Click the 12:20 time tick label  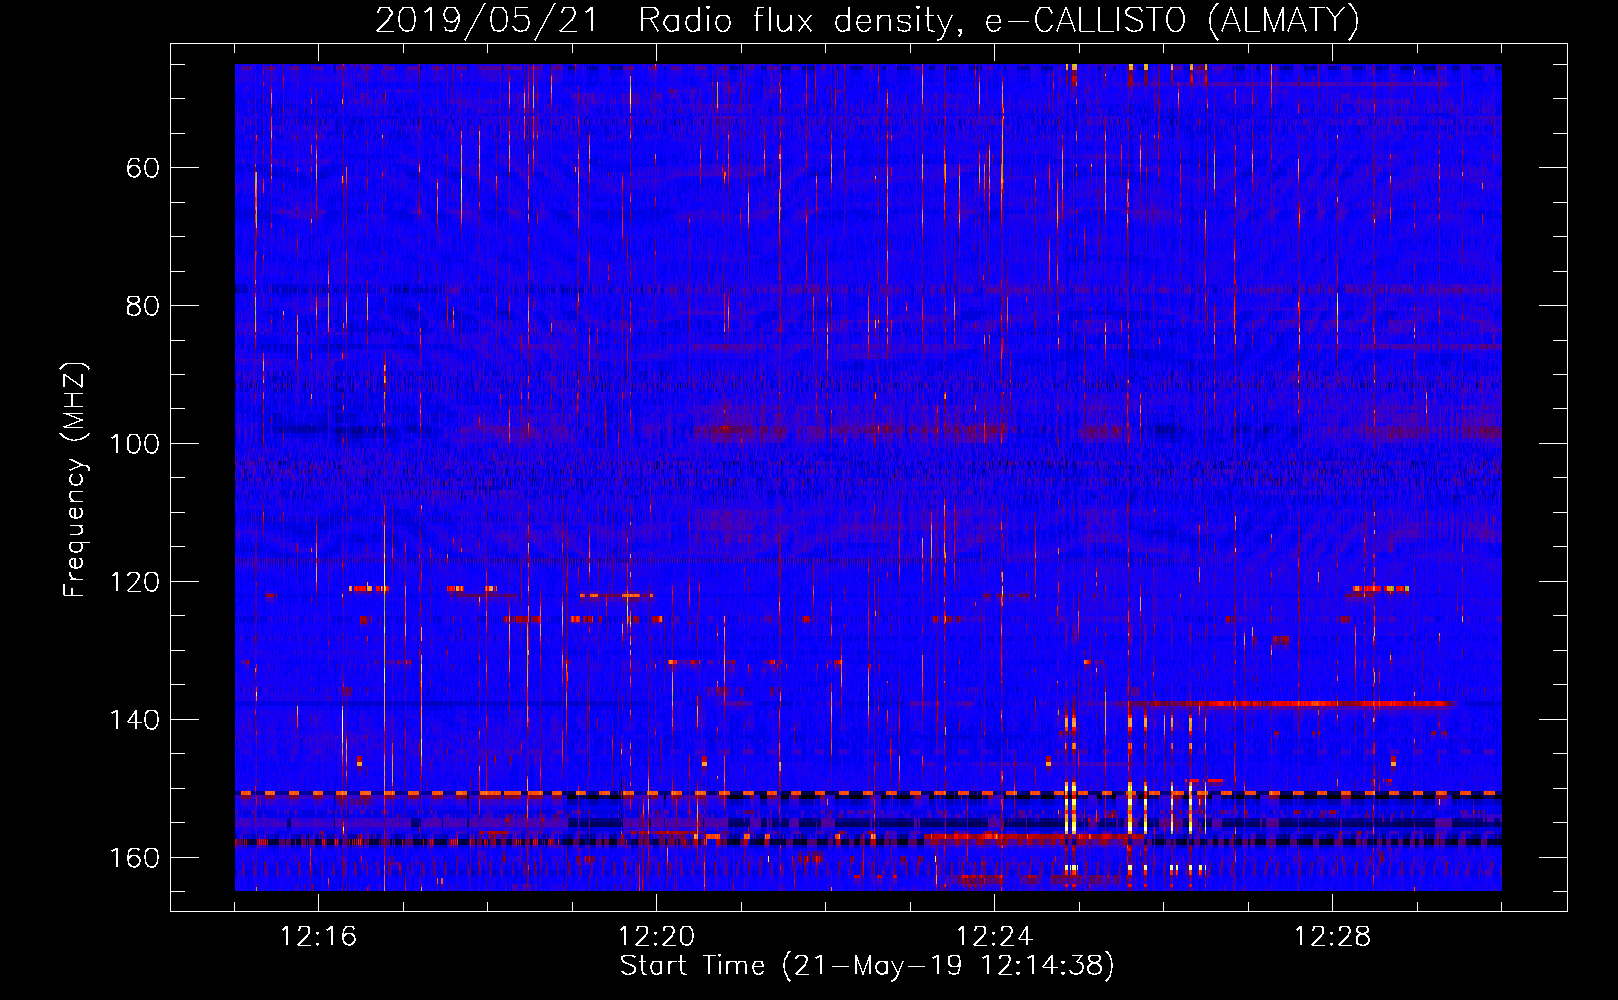coord(657,937)
